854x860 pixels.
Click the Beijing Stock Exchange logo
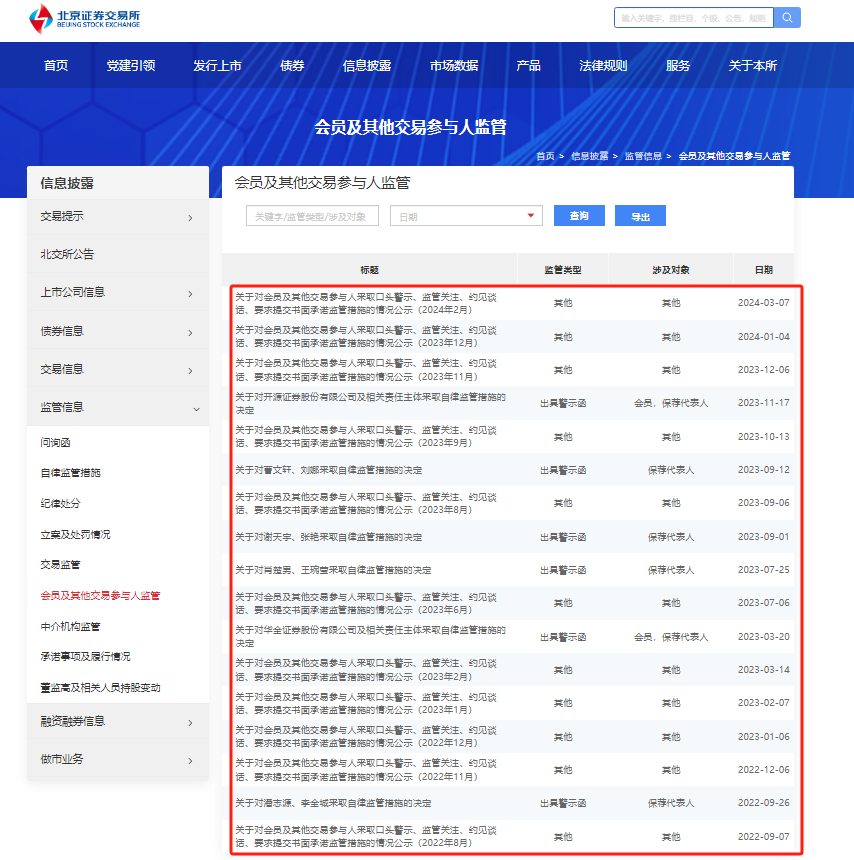click(85, 19)
